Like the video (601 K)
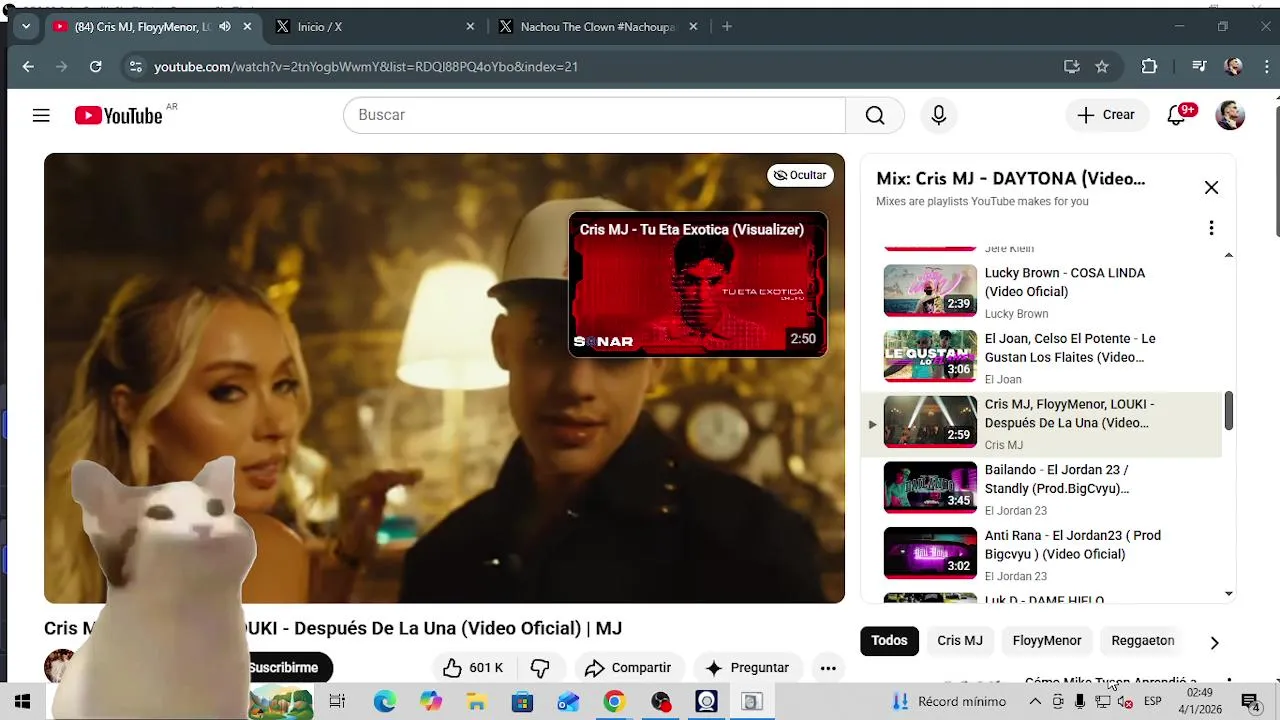Viewport: 1280px width, 720px height. click(x=474, y=668)
